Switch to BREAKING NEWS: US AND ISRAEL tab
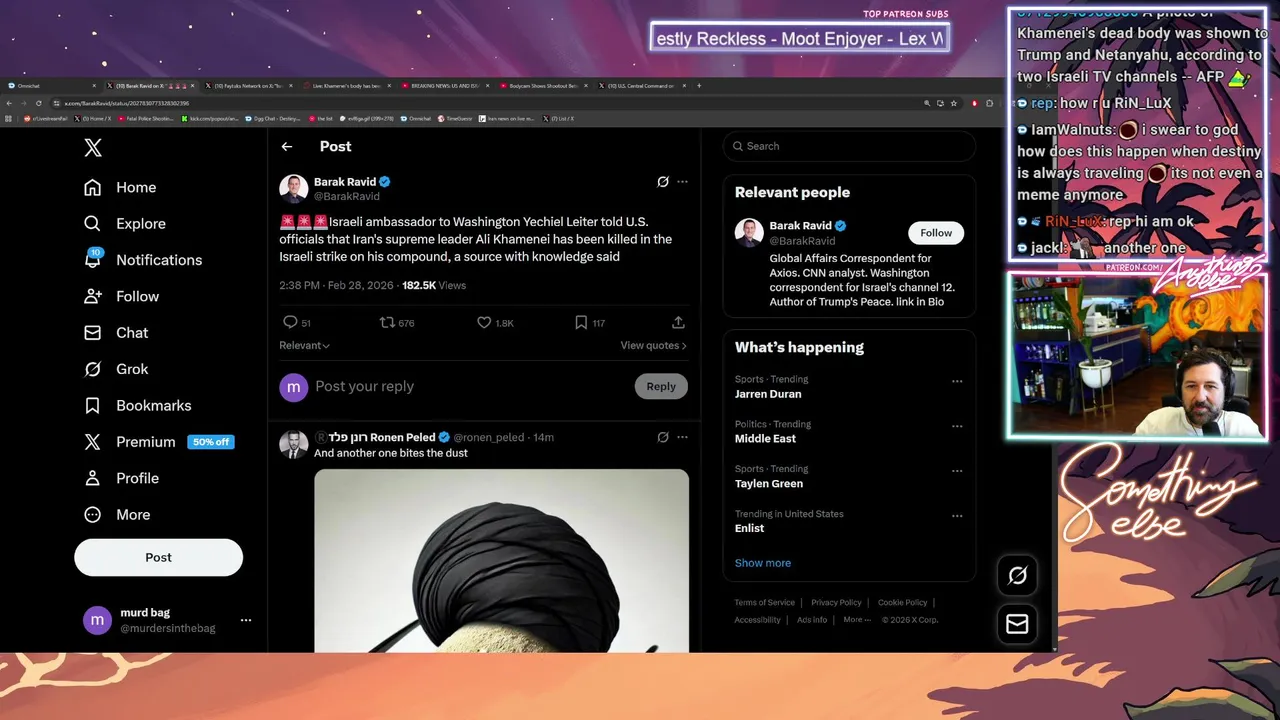The height and width of the screenshot is (720, 1280). tap(446, 86)
